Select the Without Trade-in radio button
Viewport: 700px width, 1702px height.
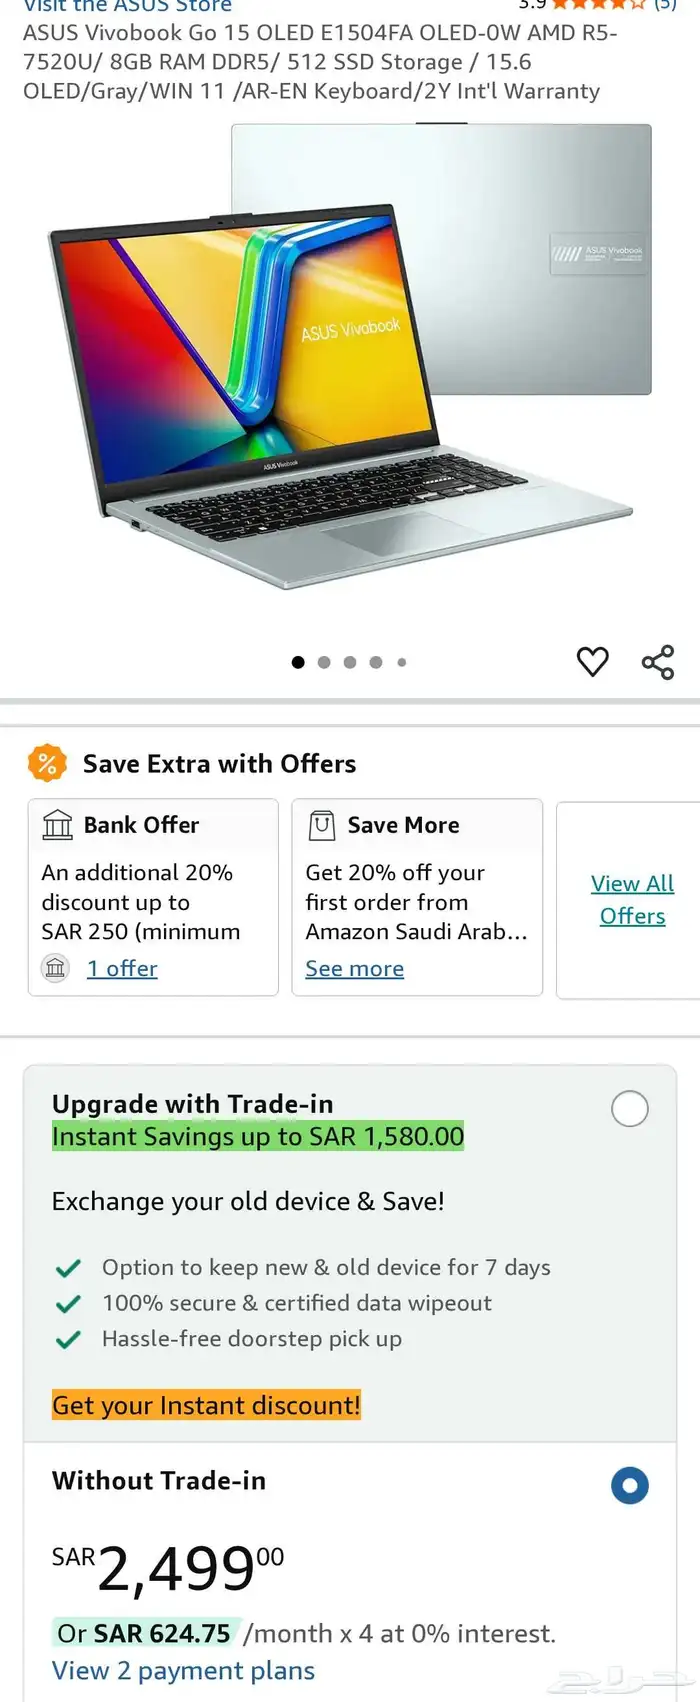(x=629, y=1485)
